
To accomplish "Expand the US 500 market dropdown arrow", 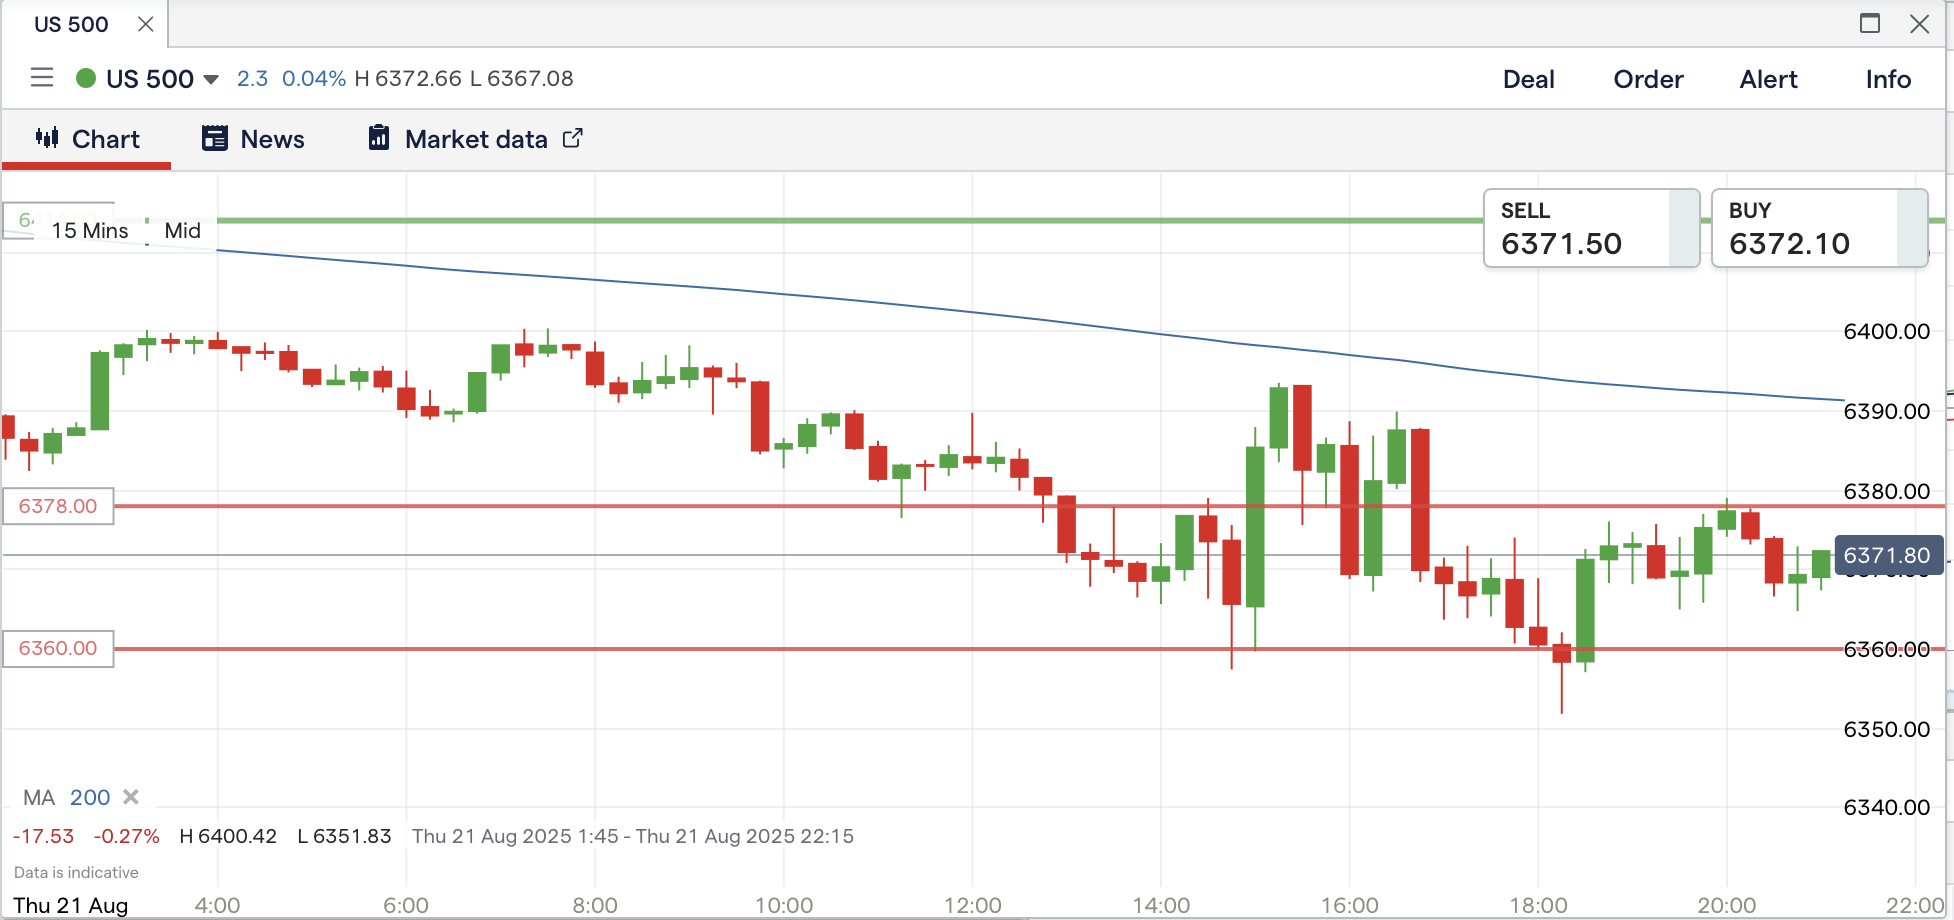I will 211,79.
